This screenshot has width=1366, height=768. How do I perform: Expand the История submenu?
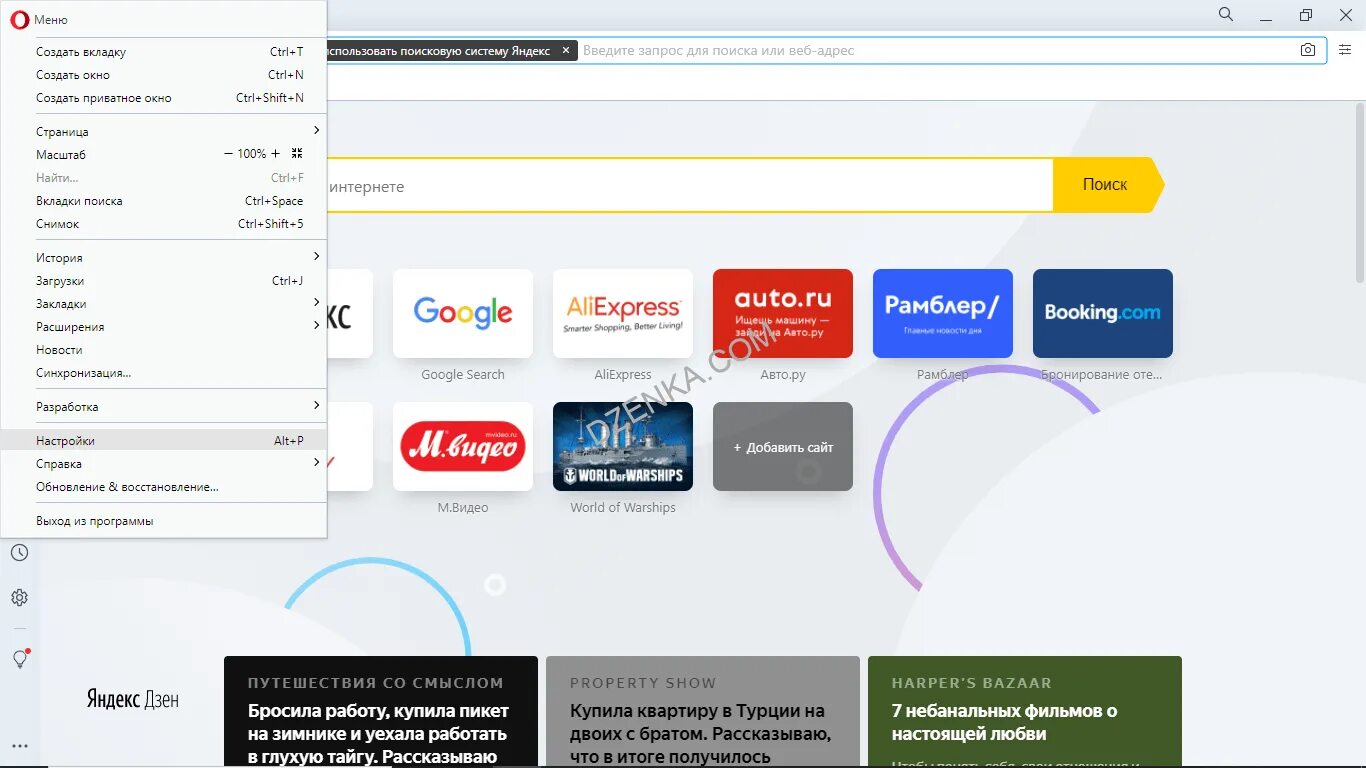pos(164,258)
